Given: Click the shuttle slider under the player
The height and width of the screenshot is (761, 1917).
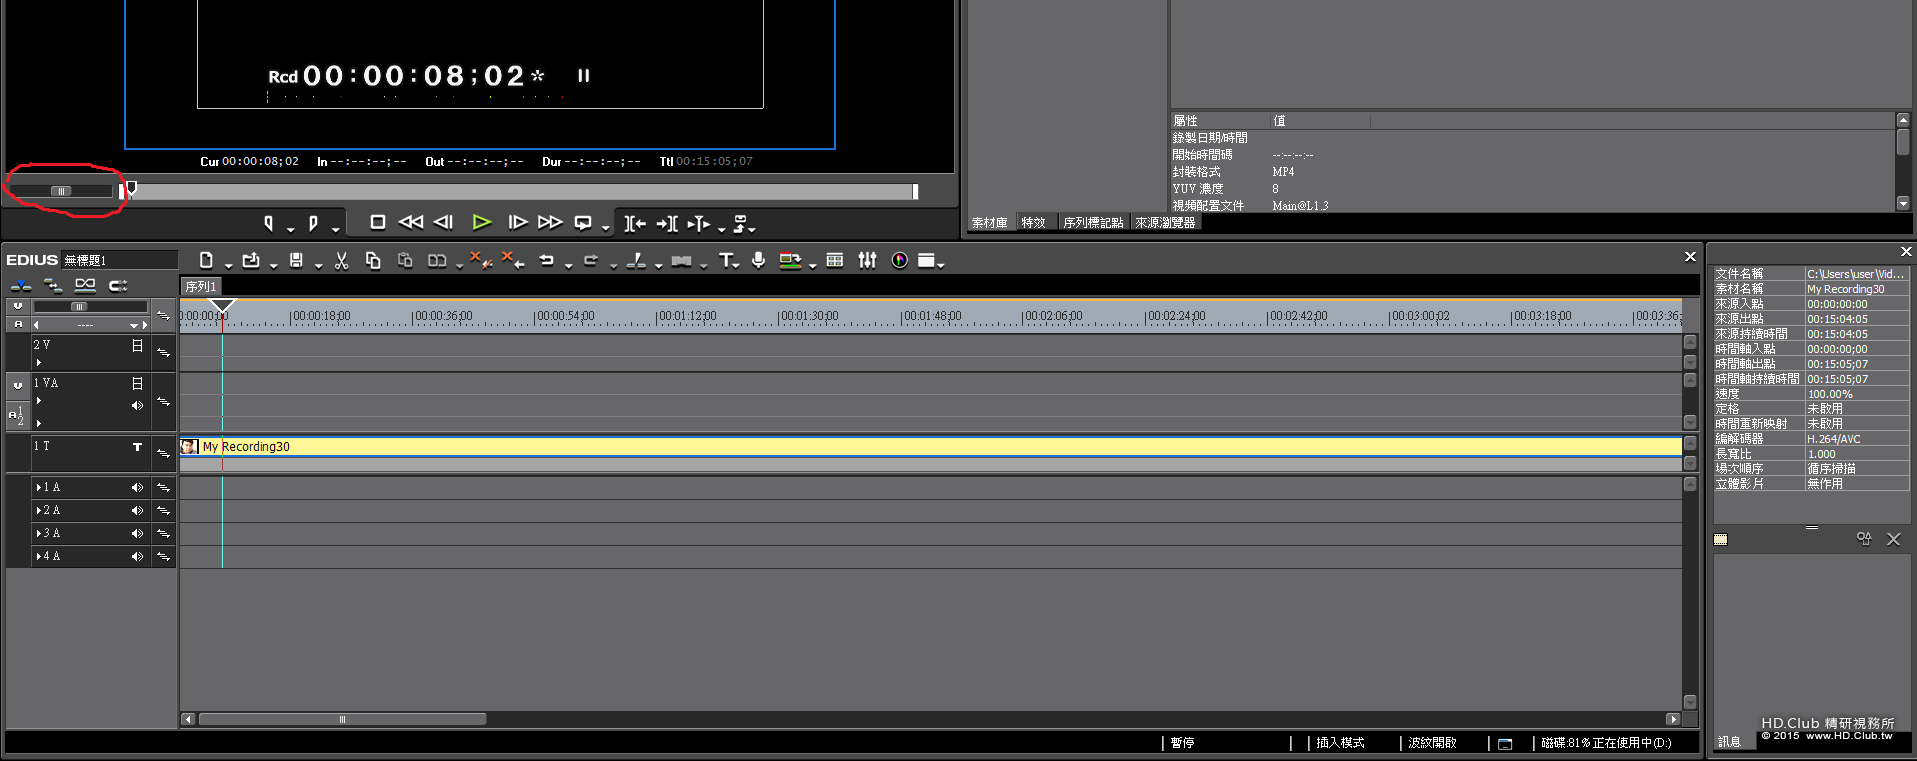Looking at the screenshot, I should 61,191.
